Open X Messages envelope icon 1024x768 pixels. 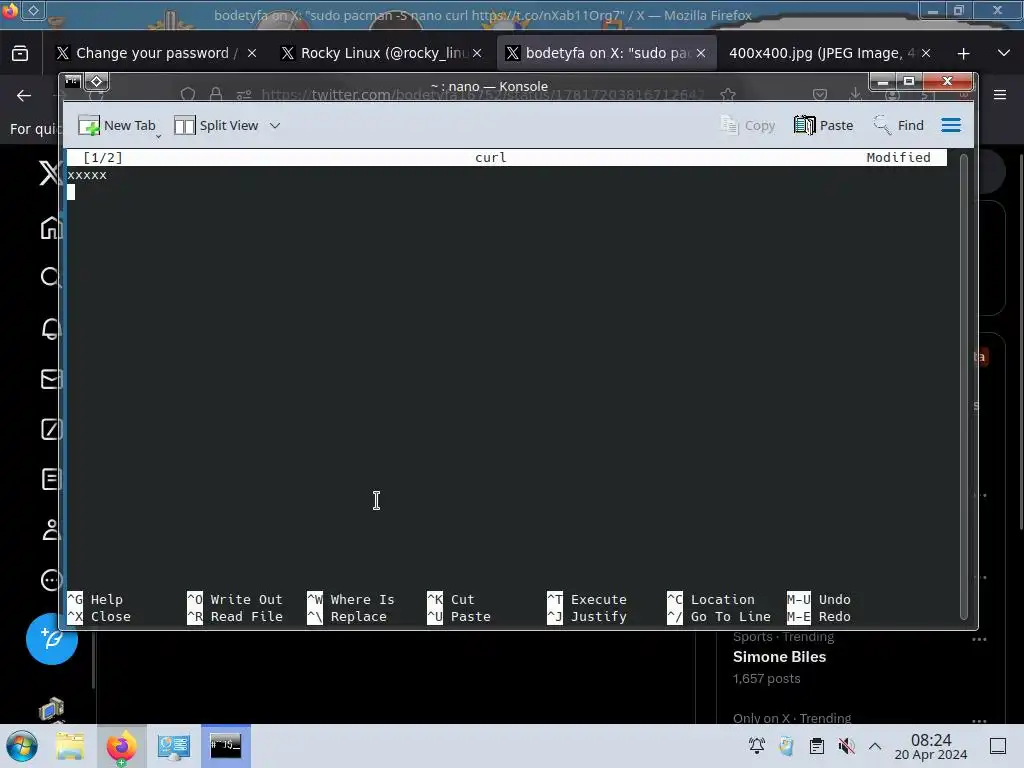tap(51, 379)
